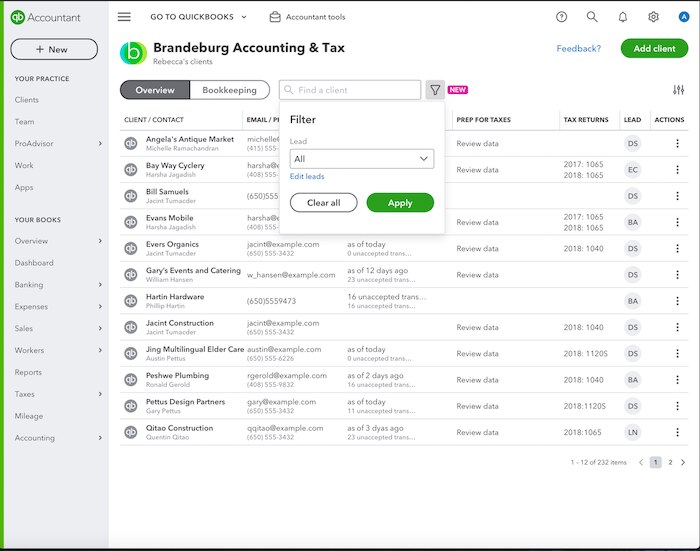Click the DS lead badge for Evers Organics
Image resolution: width=700 pixels, height=551 pixels.
tap(633, 249)
